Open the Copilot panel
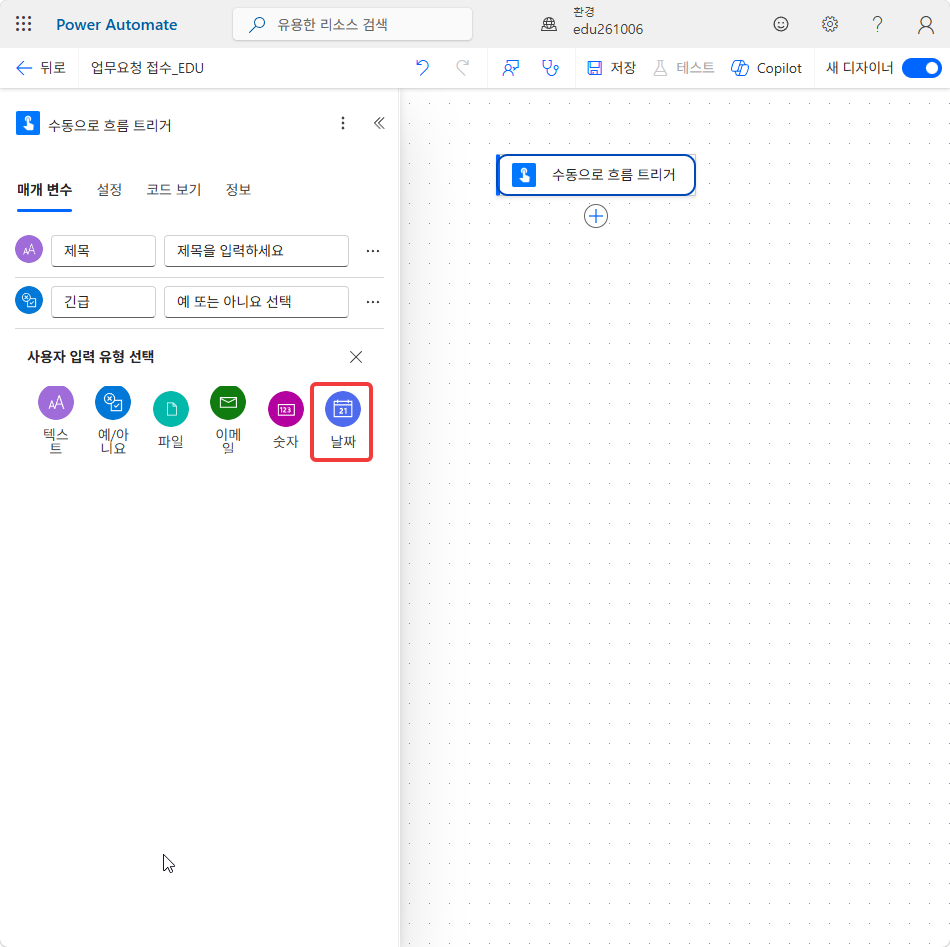 tap(766, 68)
